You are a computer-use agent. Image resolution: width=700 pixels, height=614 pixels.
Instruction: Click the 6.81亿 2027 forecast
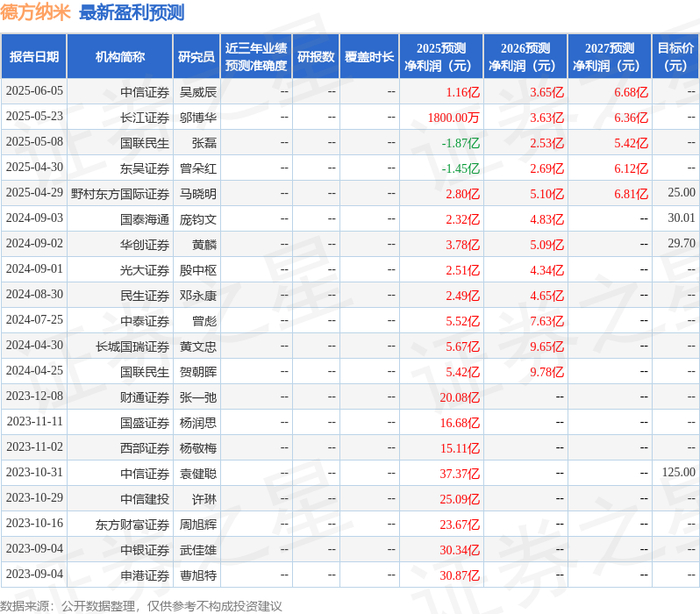631,194
